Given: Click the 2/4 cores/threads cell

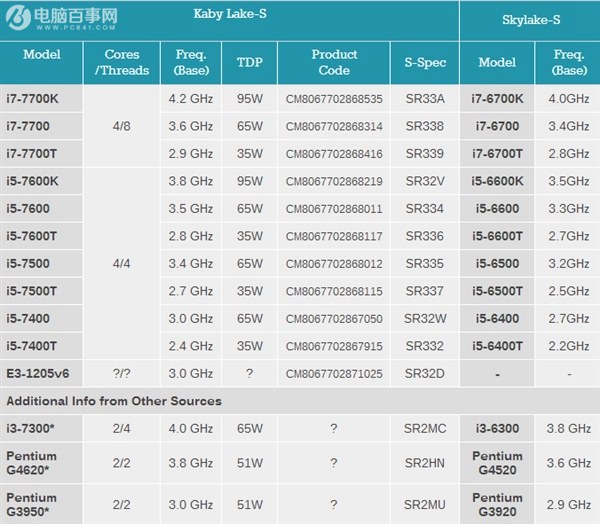Looking at the screenshot, I should [122, 428].
